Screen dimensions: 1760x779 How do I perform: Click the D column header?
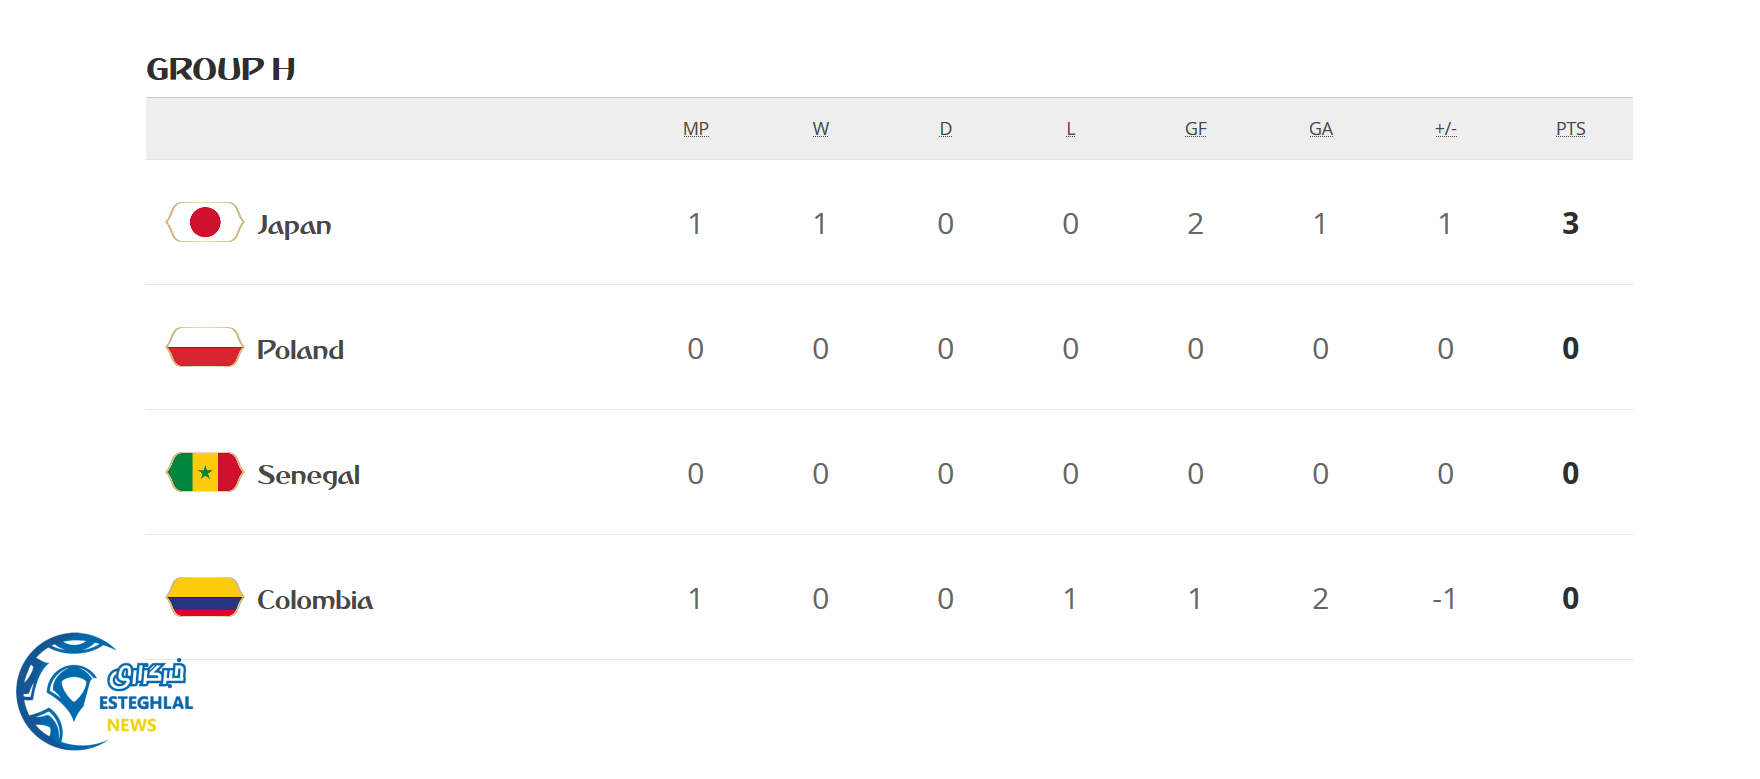tap(946, 129)
